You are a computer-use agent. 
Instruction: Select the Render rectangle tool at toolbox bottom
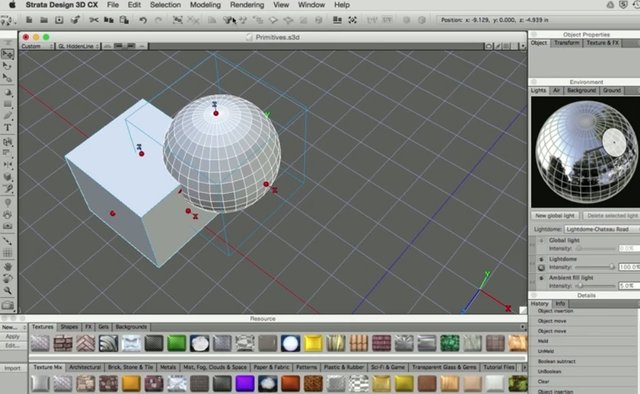(7, 305)
